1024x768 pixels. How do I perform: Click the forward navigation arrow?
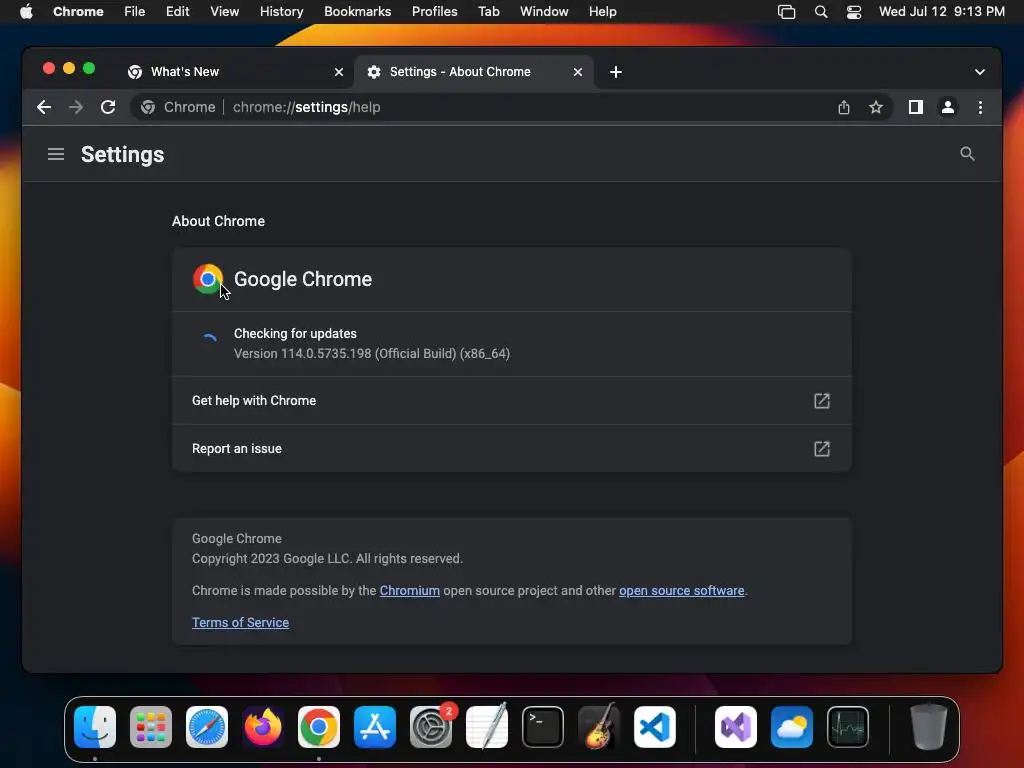pos(76,107)
